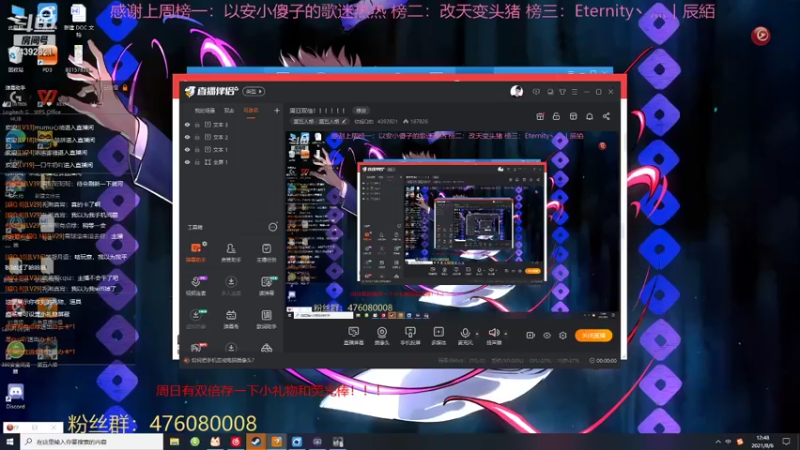The height and width of the screenshot is (450, 800).
Task: Click the orange live-stream button
Action: click(x=593, y=335)
